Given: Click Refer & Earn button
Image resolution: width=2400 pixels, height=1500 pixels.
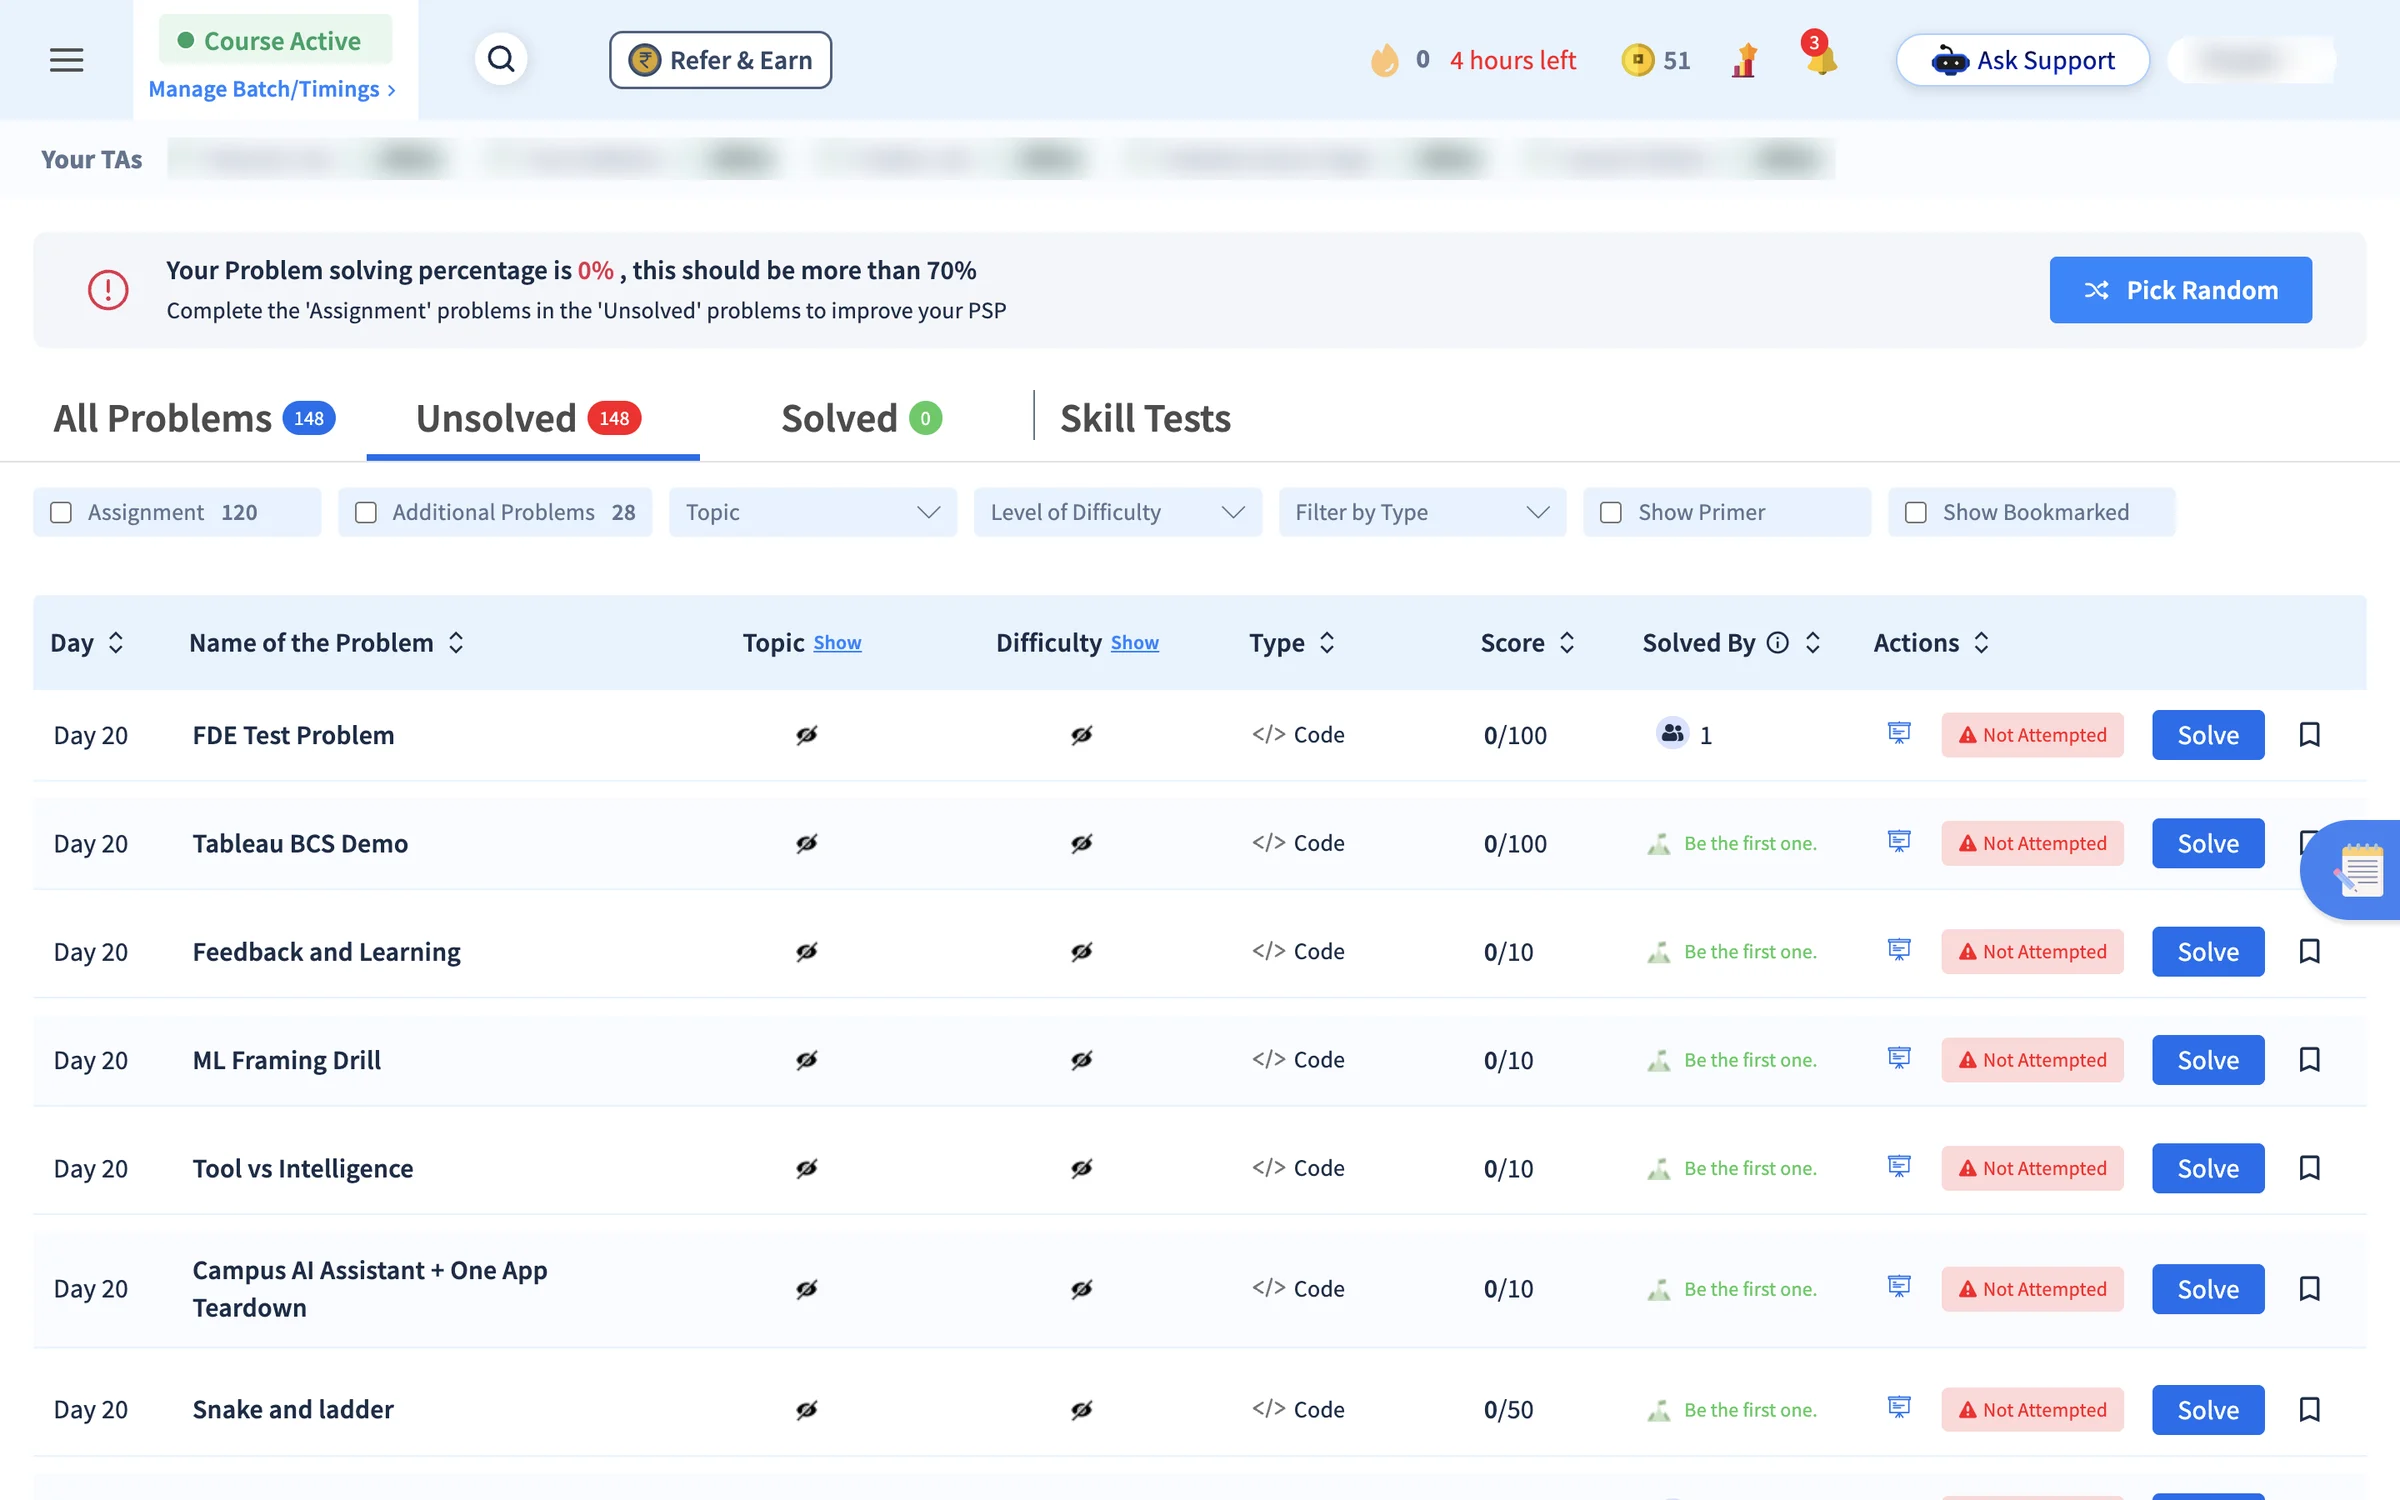Looking at the screenshot, I should pos(720,60).
